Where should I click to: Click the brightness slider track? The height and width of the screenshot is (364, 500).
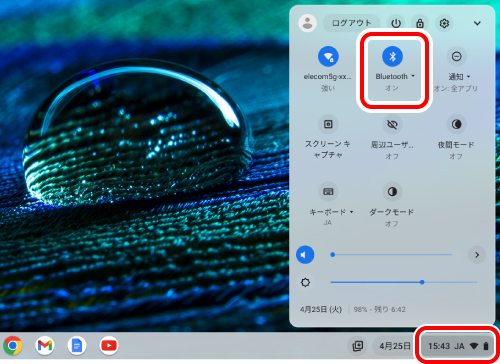[x=403, y=282]
